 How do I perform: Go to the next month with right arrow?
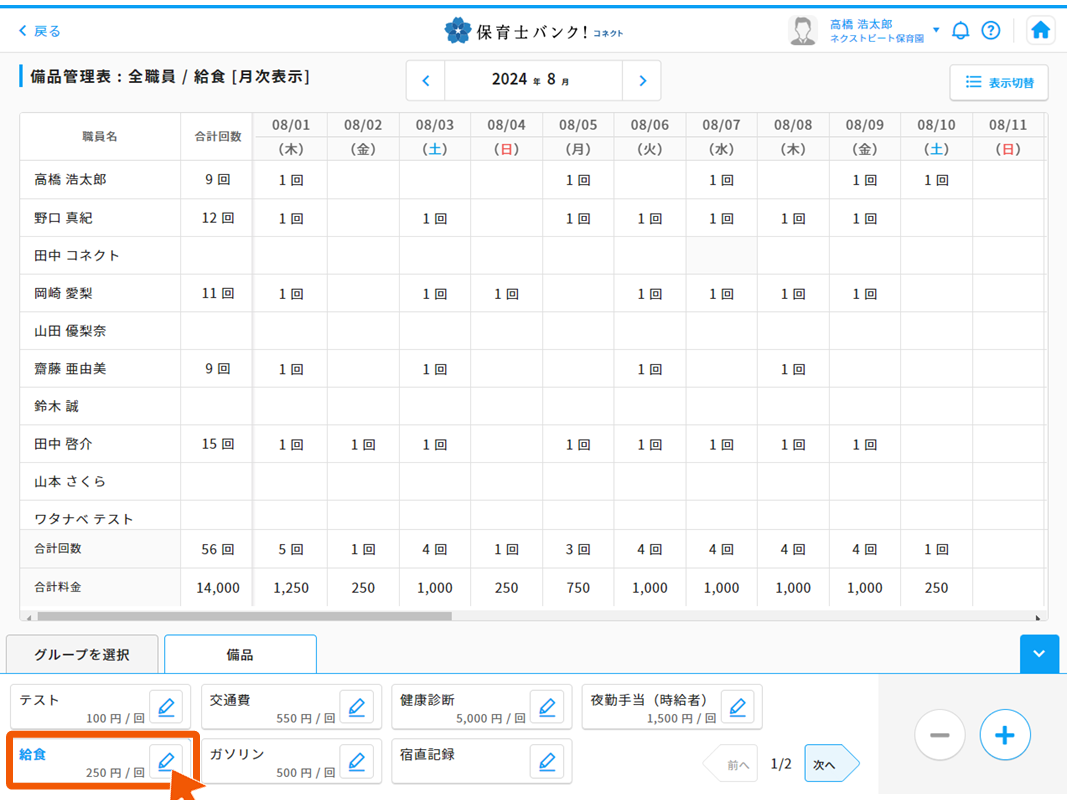point(642,82)
